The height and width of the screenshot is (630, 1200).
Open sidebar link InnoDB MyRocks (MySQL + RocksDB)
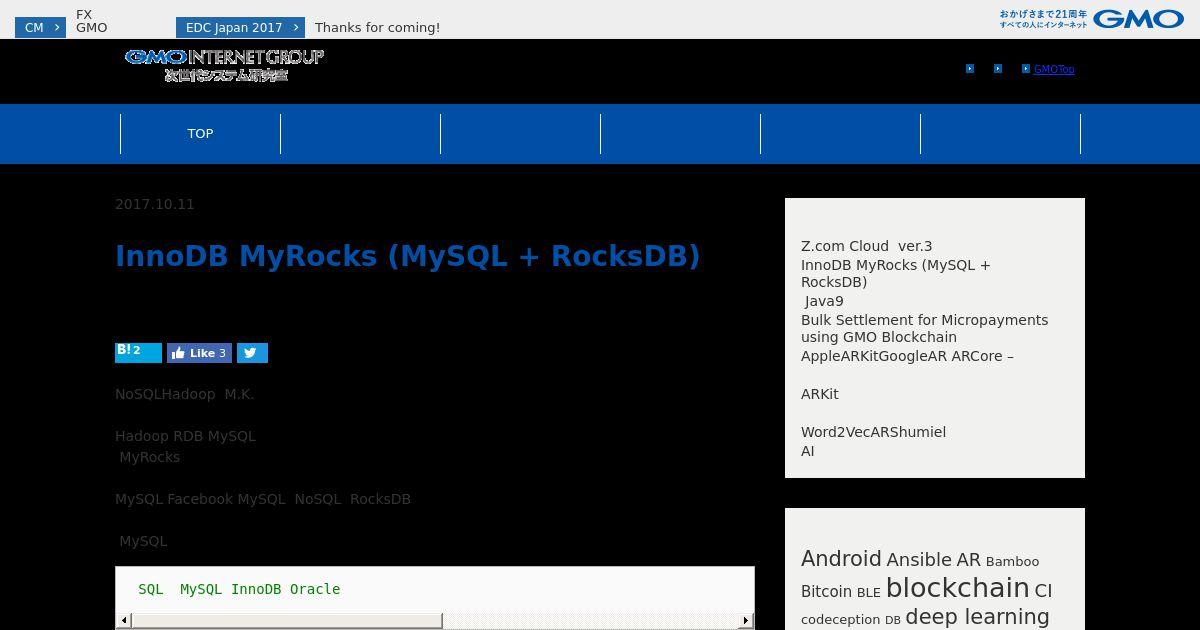[x=896, y=274]
